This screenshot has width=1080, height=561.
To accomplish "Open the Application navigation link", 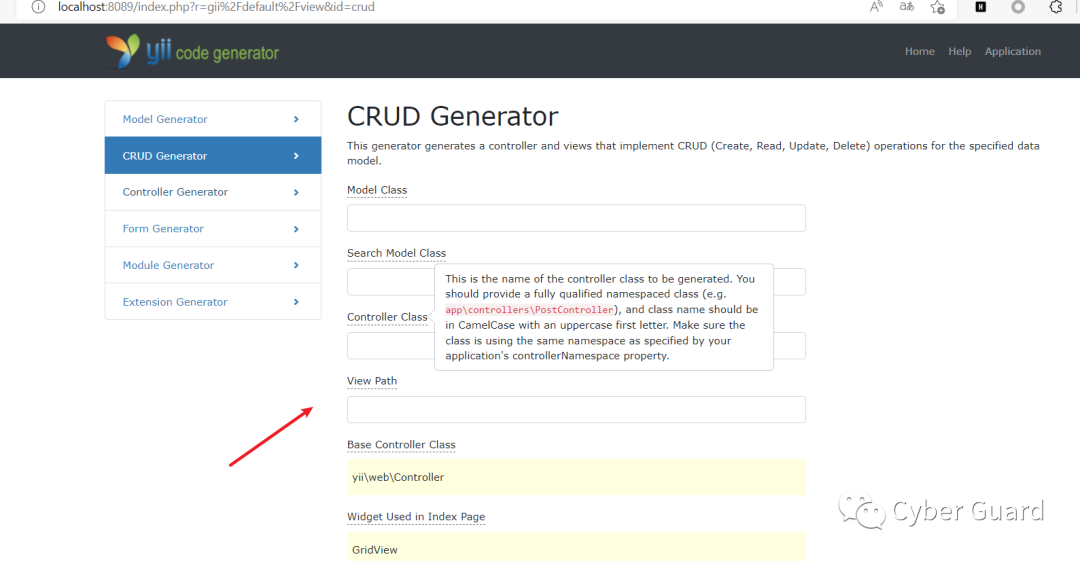I will click(x=1012, y=51).
